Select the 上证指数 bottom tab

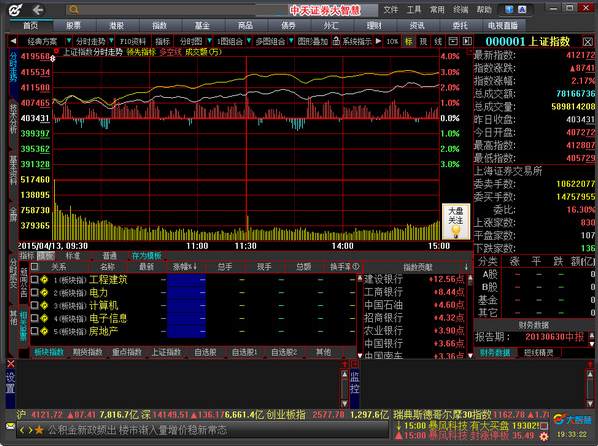(167, 352)
